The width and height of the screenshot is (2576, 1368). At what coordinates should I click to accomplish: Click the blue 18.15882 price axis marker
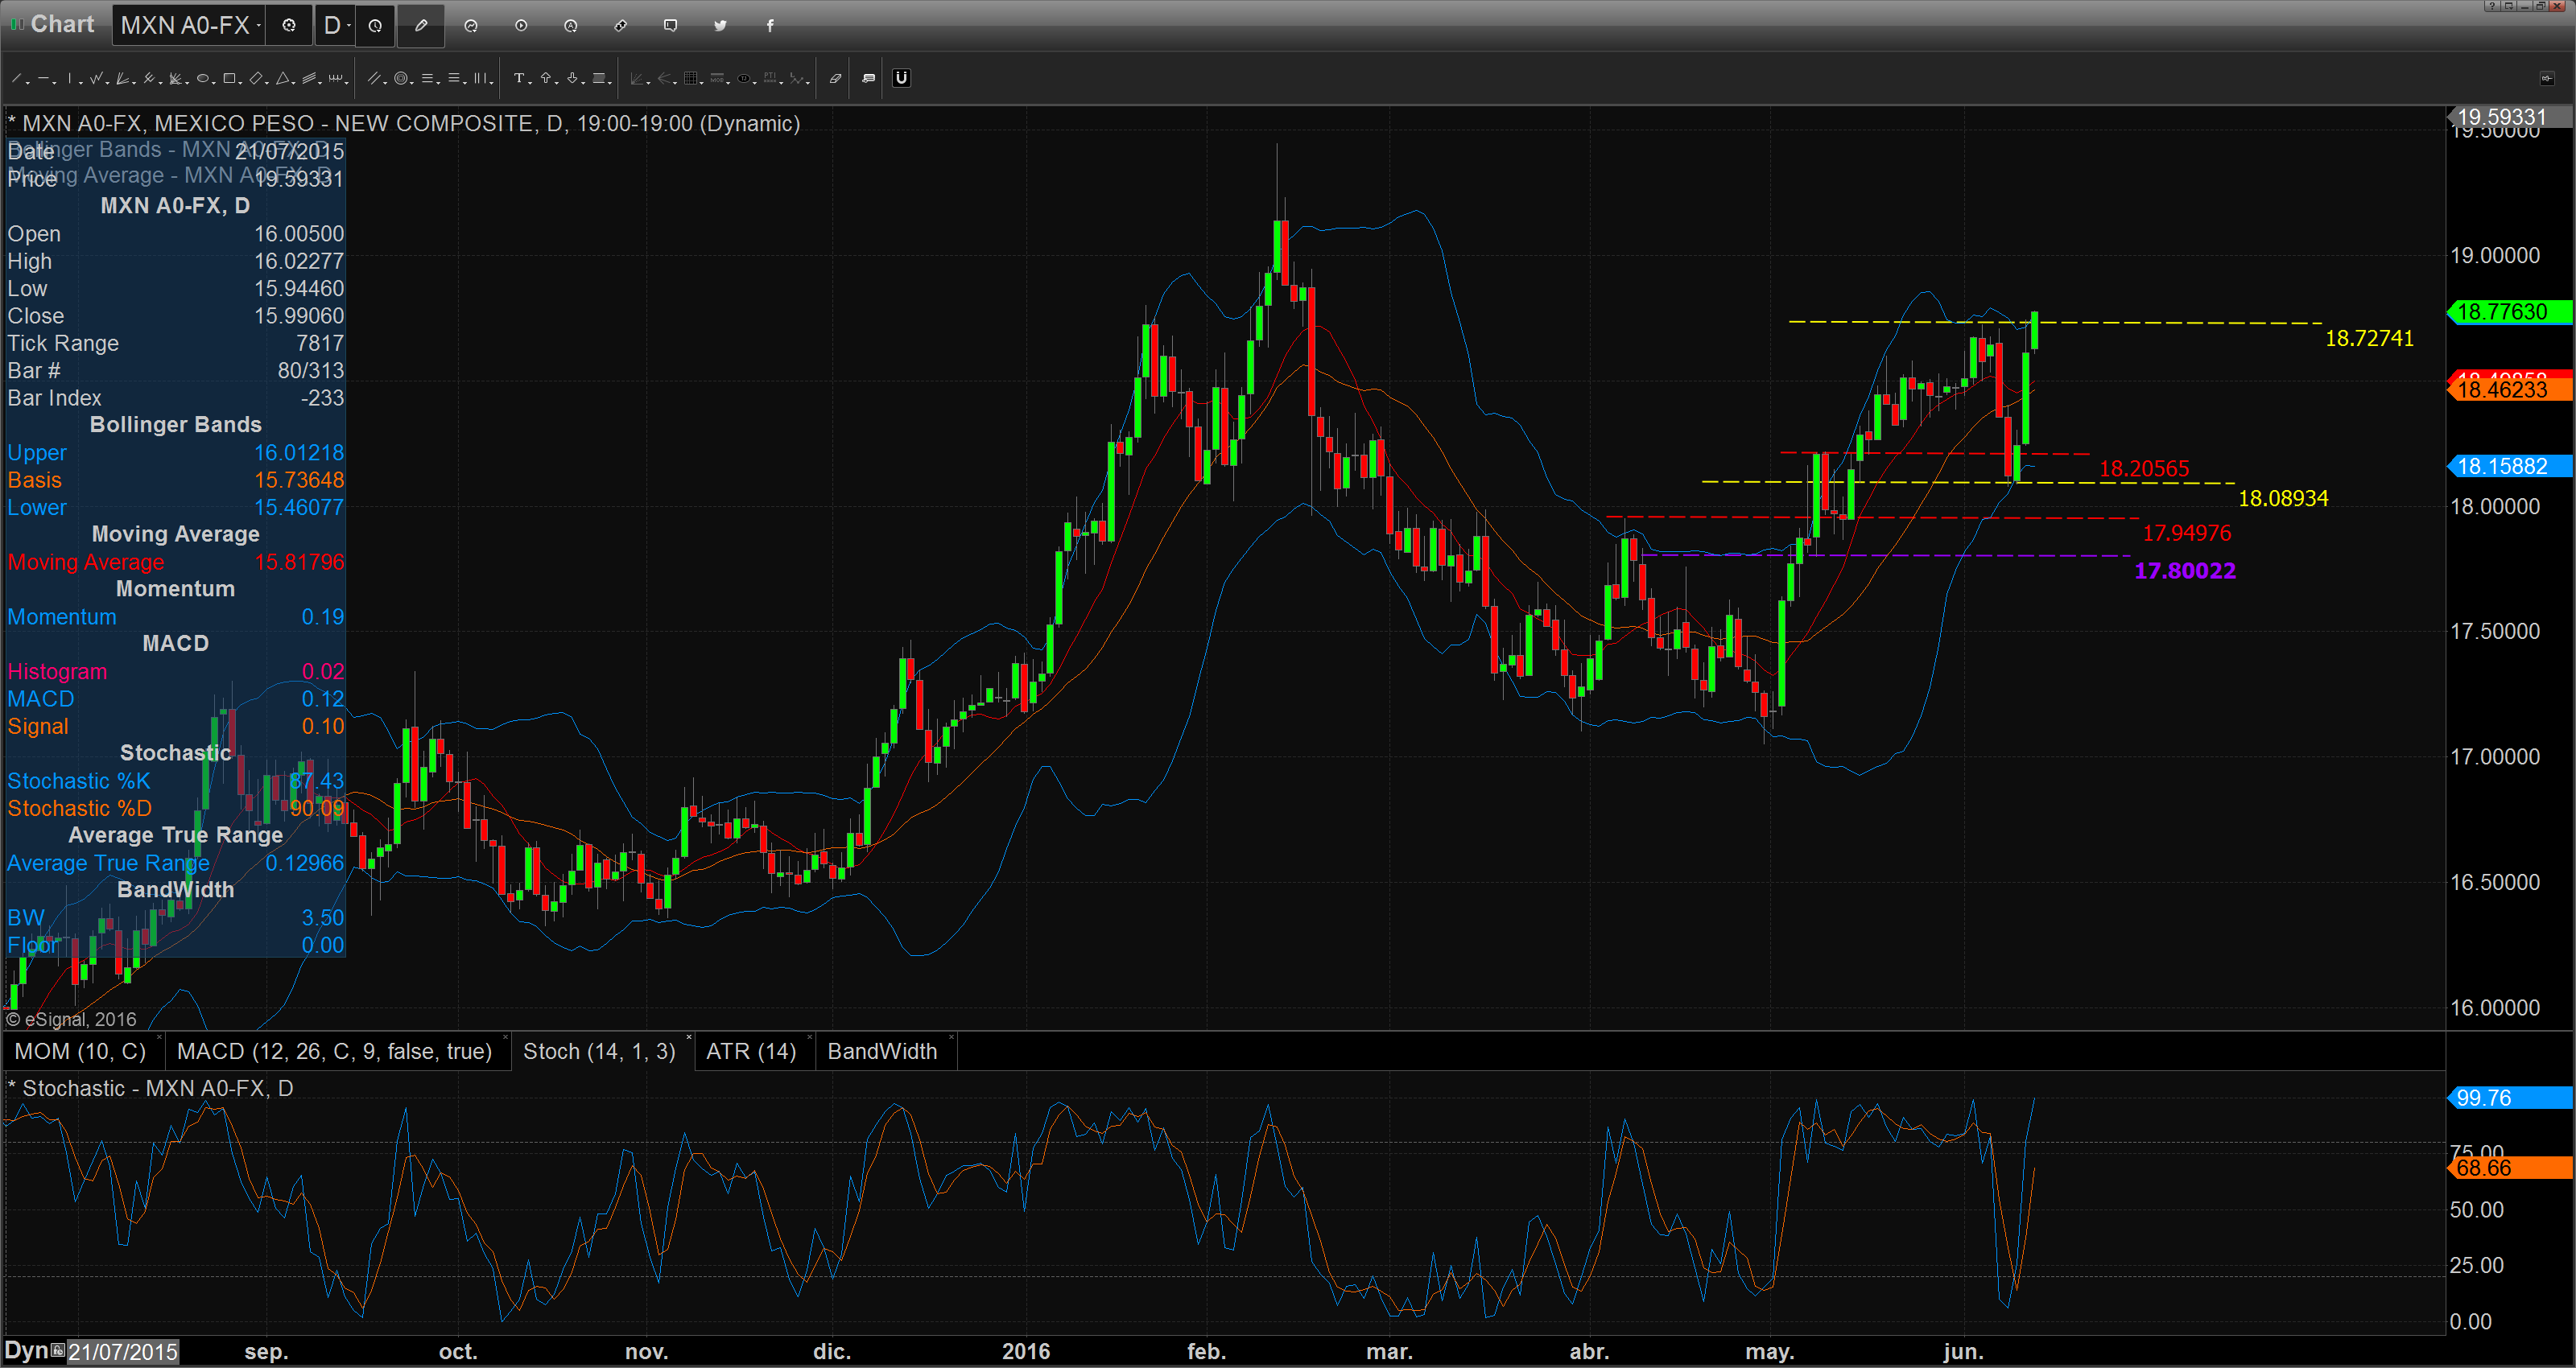2510,466
